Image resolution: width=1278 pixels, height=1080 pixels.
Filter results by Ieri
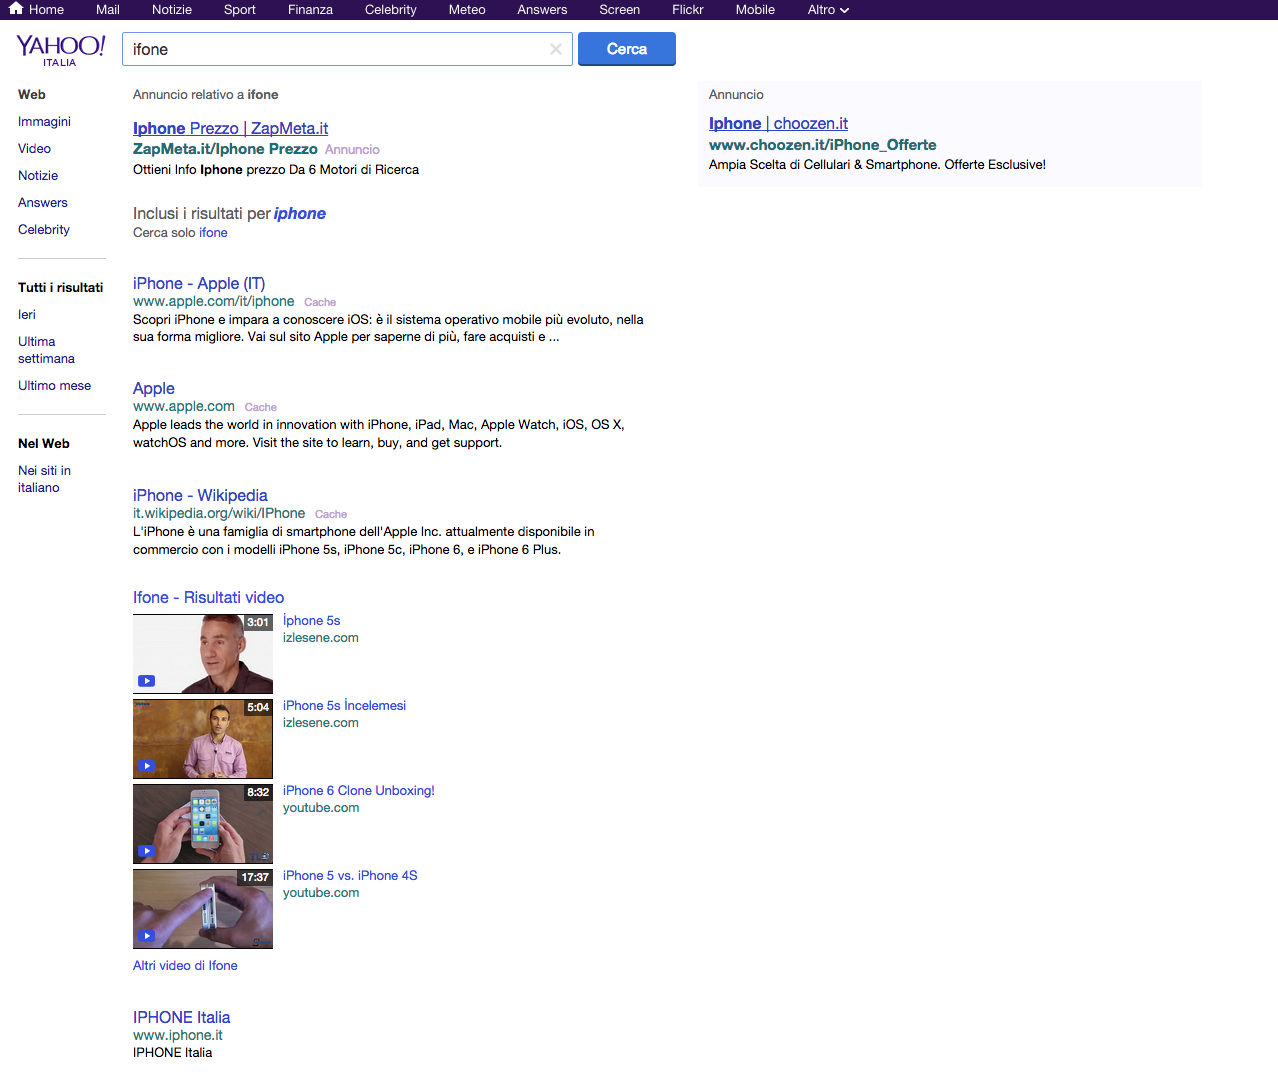pyautogui.click(x=27, y=314)
